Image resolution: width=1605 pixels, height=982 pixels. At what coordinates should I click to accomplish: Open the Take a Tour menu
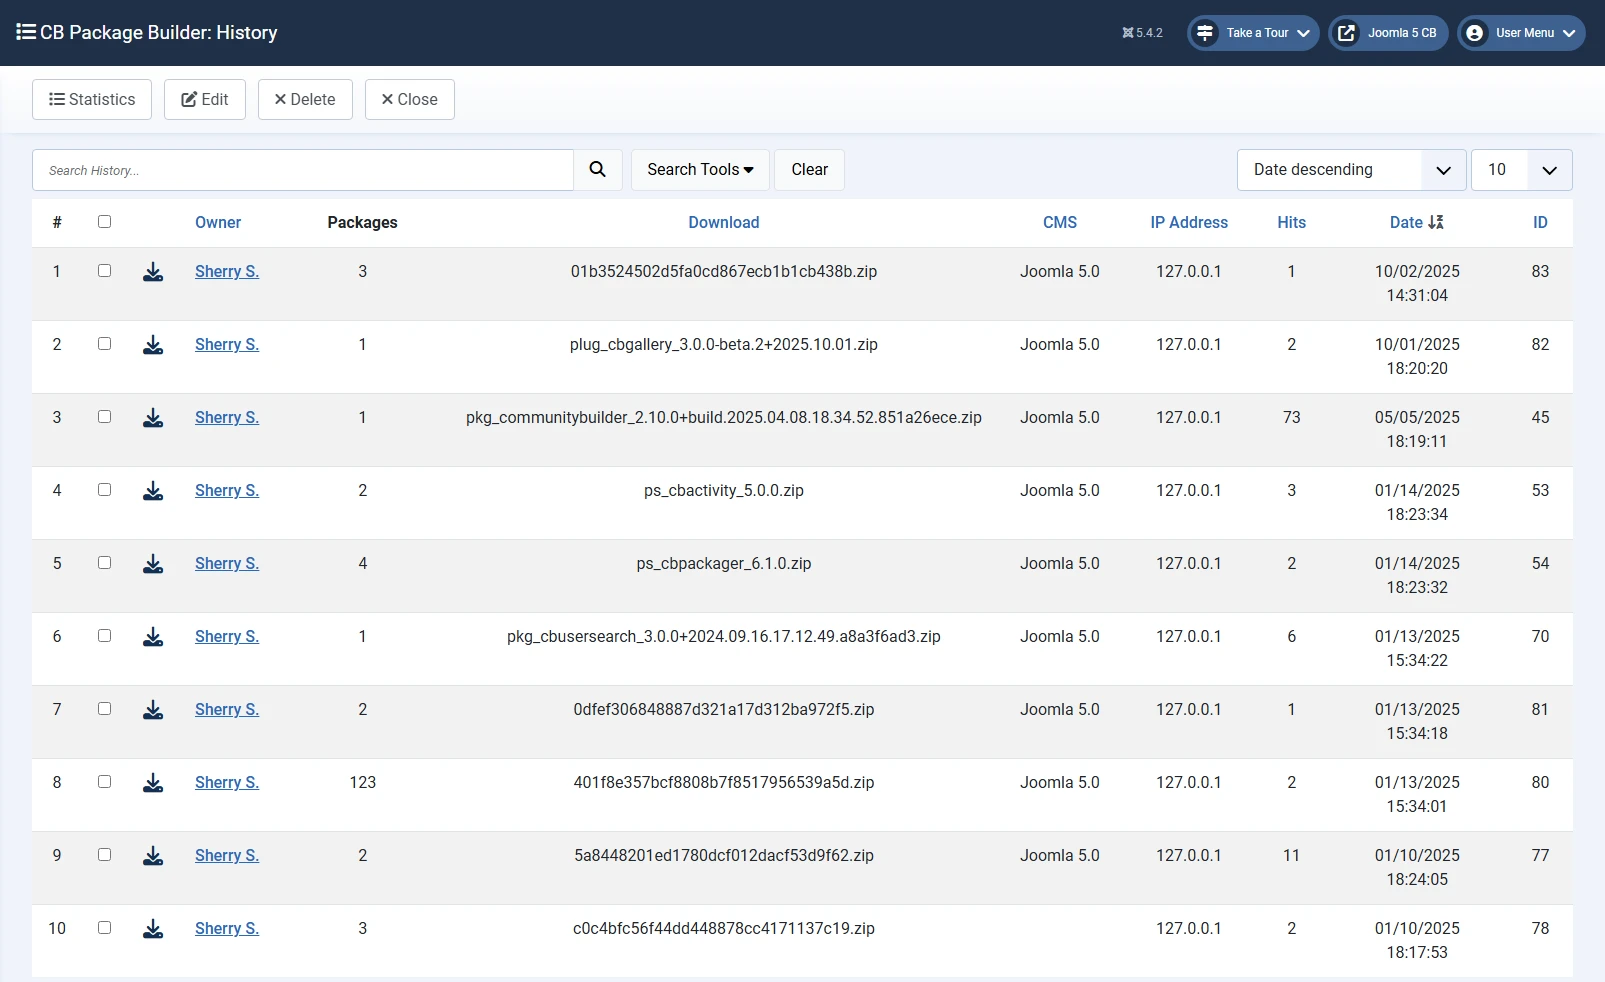tap(1253, 33)
